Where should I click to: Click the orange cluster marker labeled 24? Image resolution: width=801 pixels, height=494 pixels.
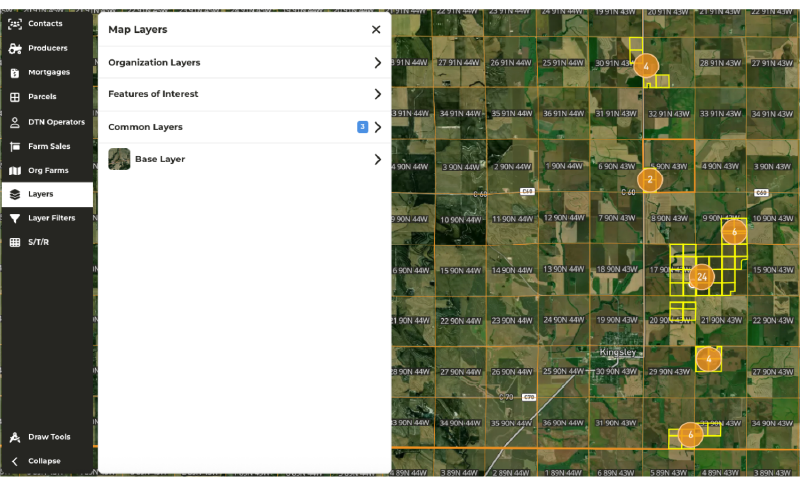pos(702,277)
